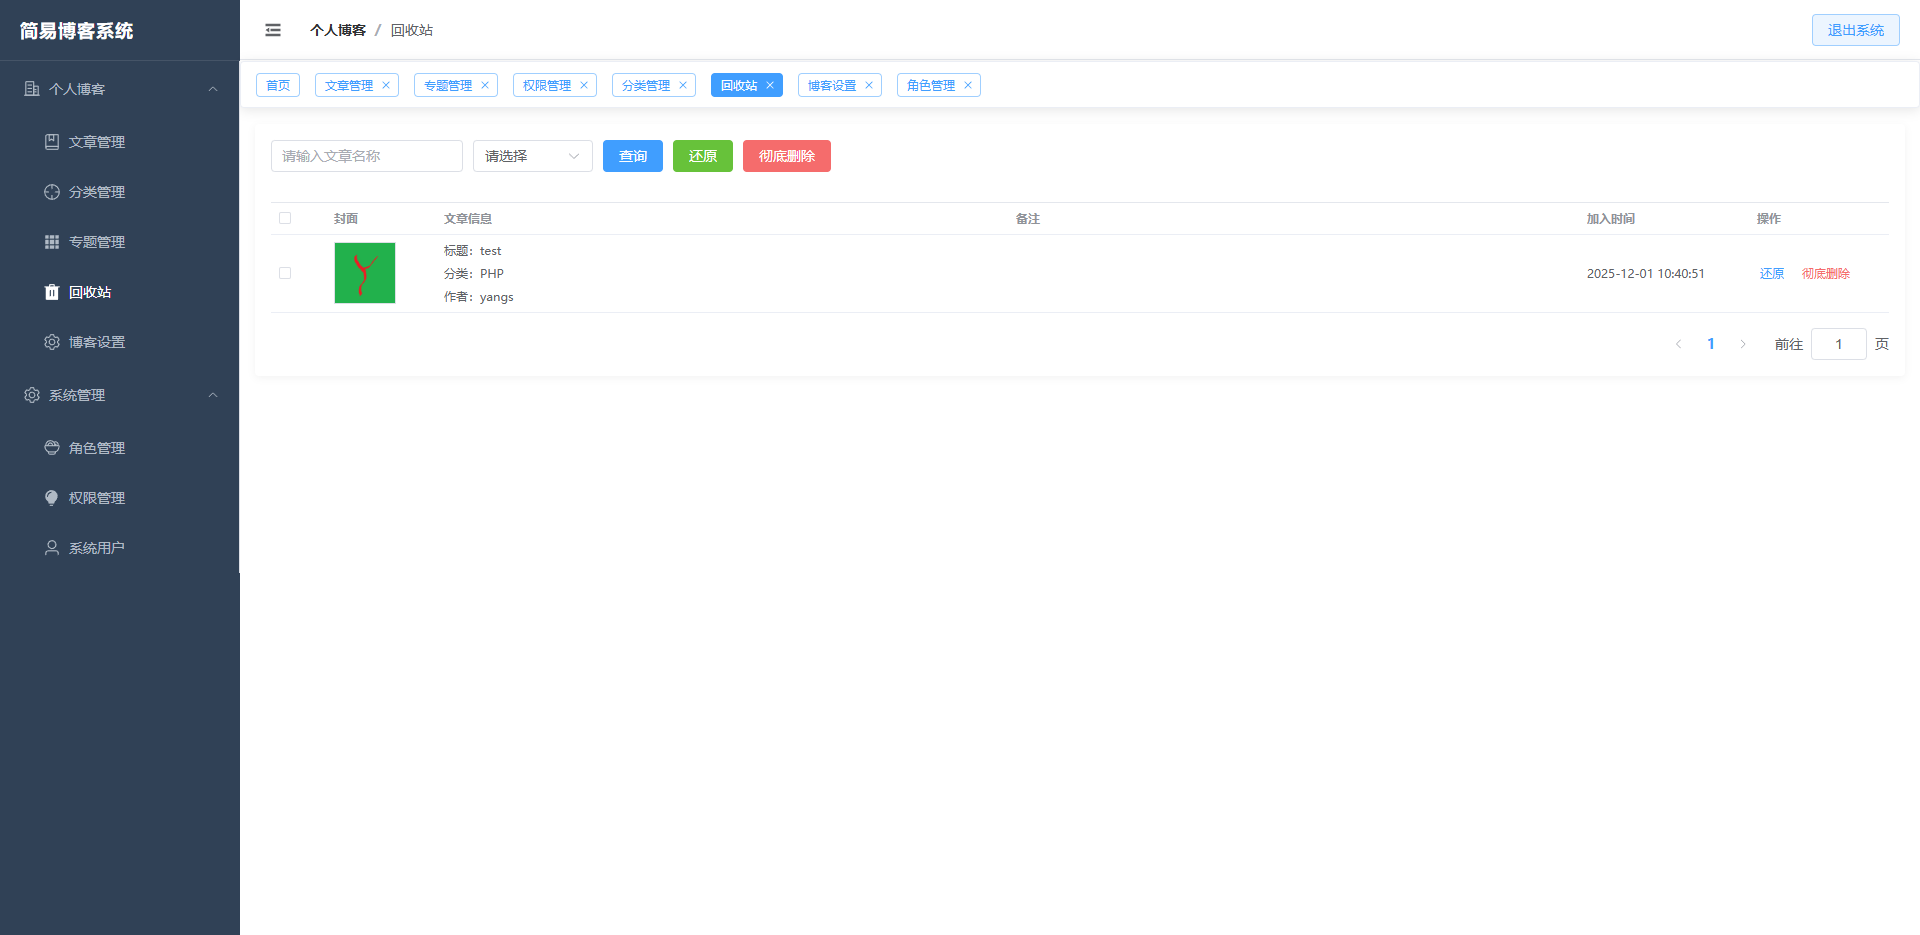Focus the 请输入文章名称 search field

click(x=367, y=156)
